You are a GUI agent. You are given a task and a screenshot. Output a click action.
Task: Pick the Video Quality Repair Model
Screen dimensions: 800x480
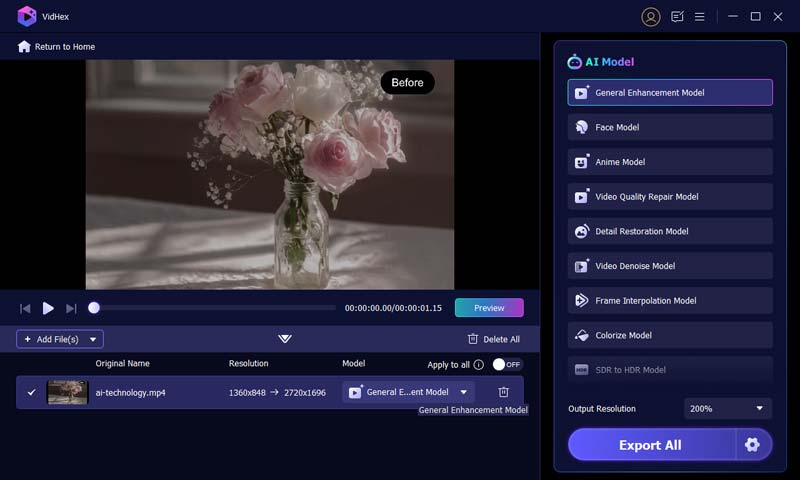point(670,196)
